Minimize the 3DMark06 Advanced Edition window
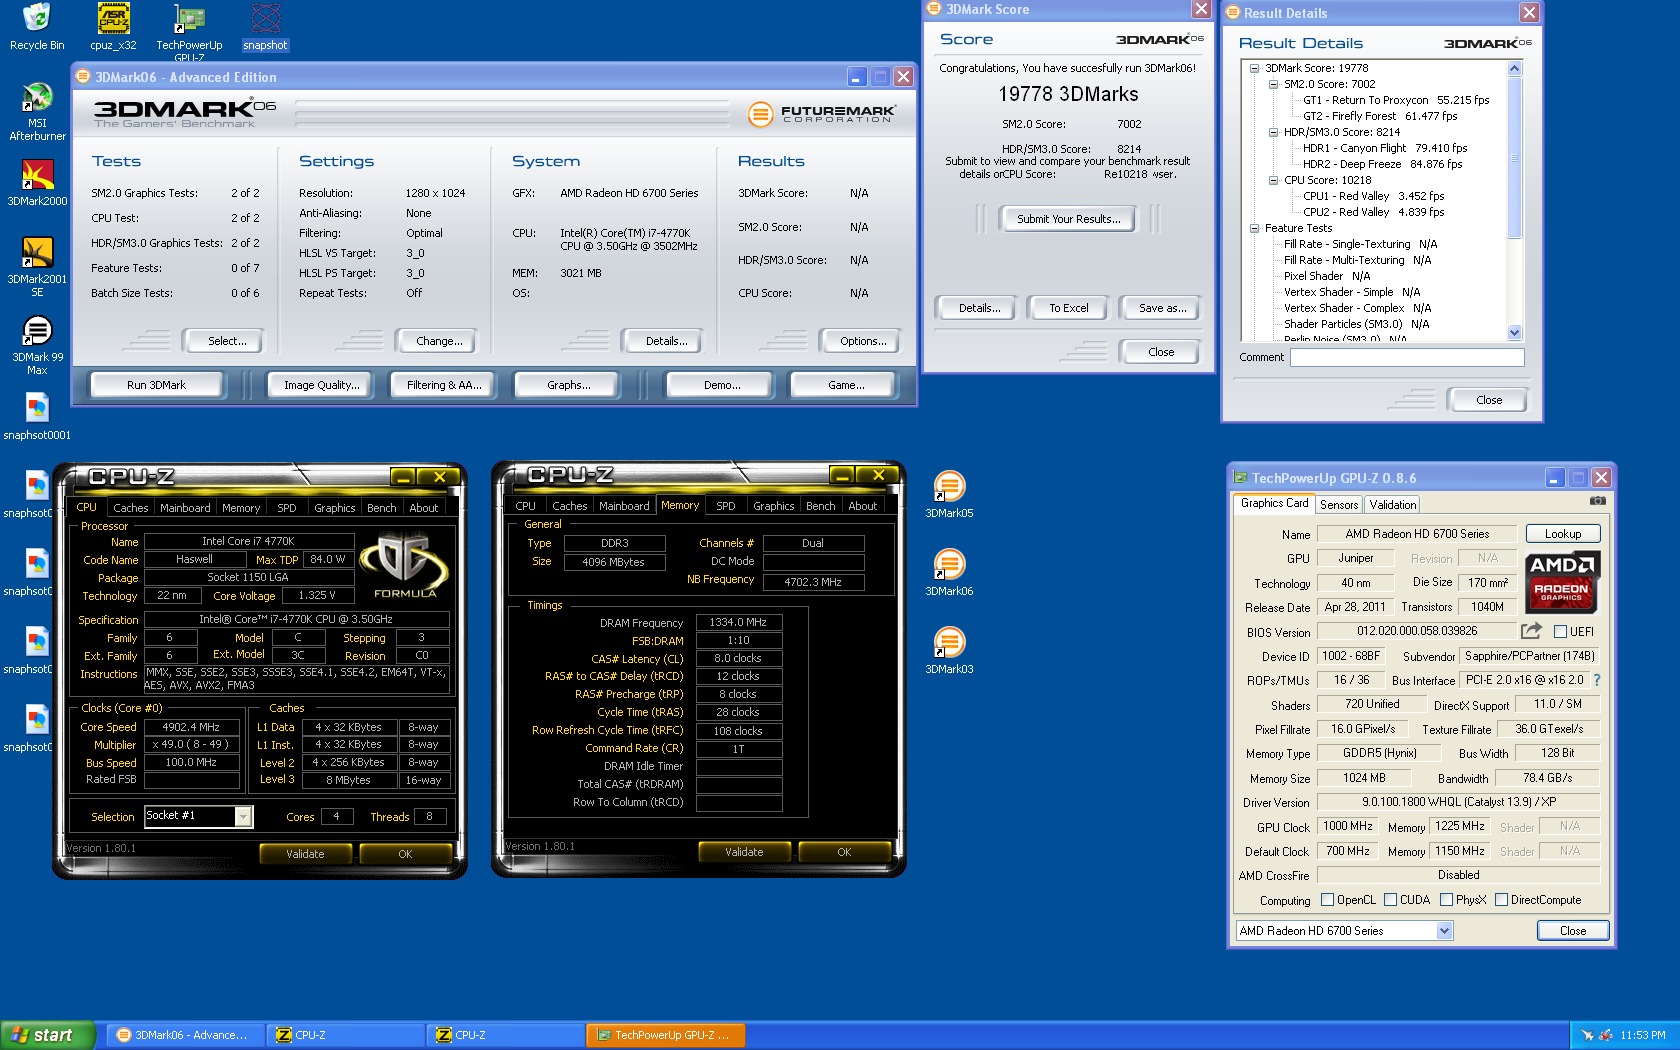The image size is (1680, 1050). tap(857, 77)
